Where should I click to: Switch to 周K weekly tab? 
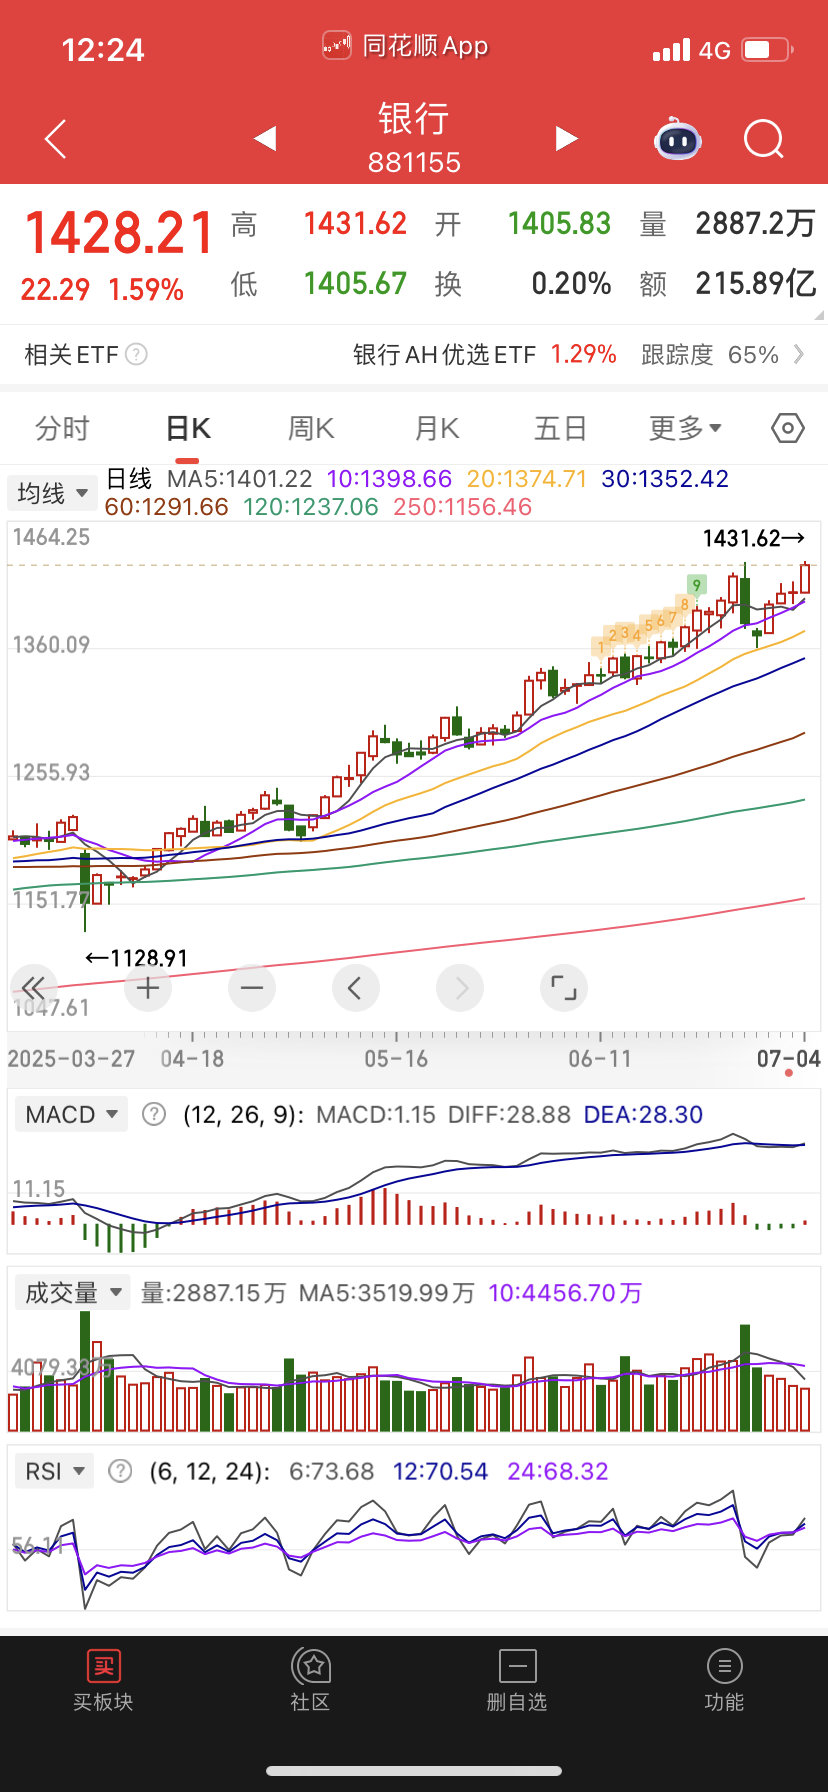311,428
